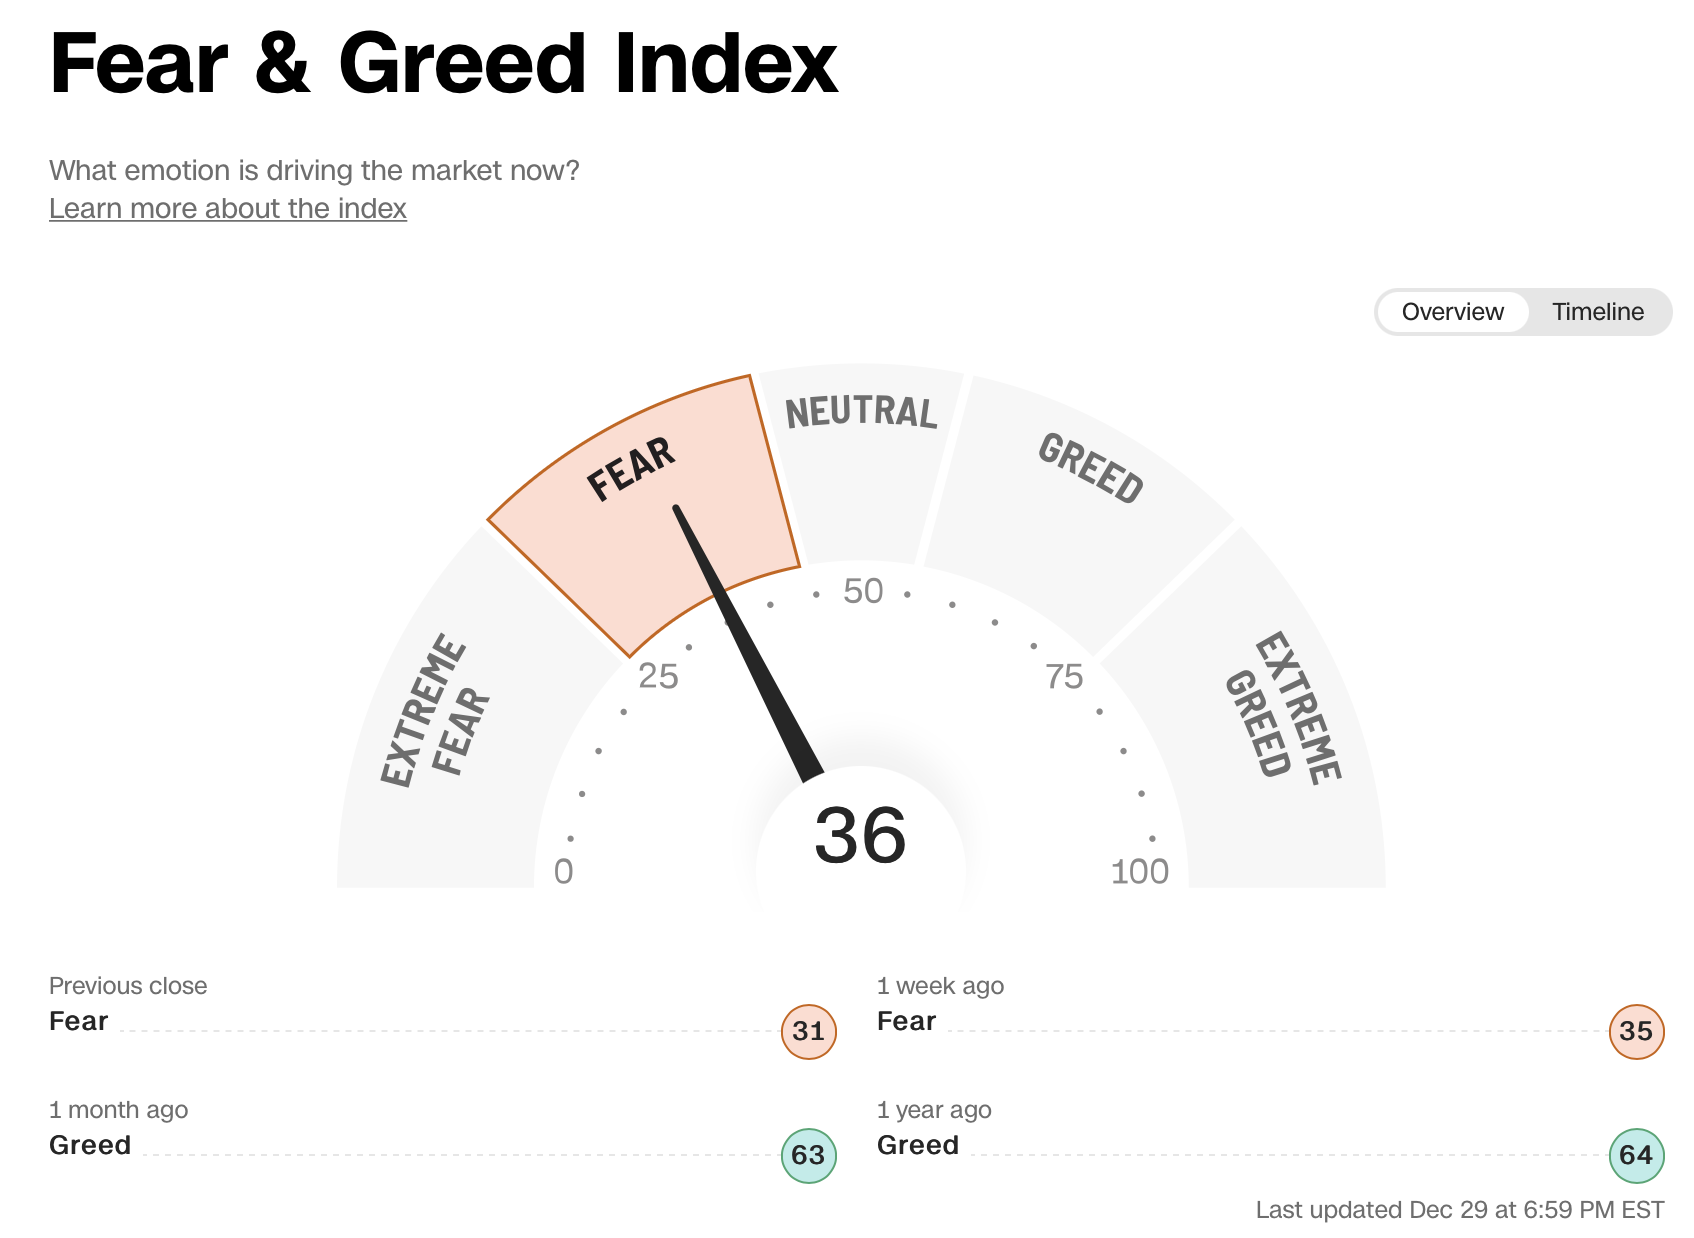Viewport: 1694px width, 1238px height.
Task: Click the green 1 year ago badge showing 64
Action: point(1636,1156)
